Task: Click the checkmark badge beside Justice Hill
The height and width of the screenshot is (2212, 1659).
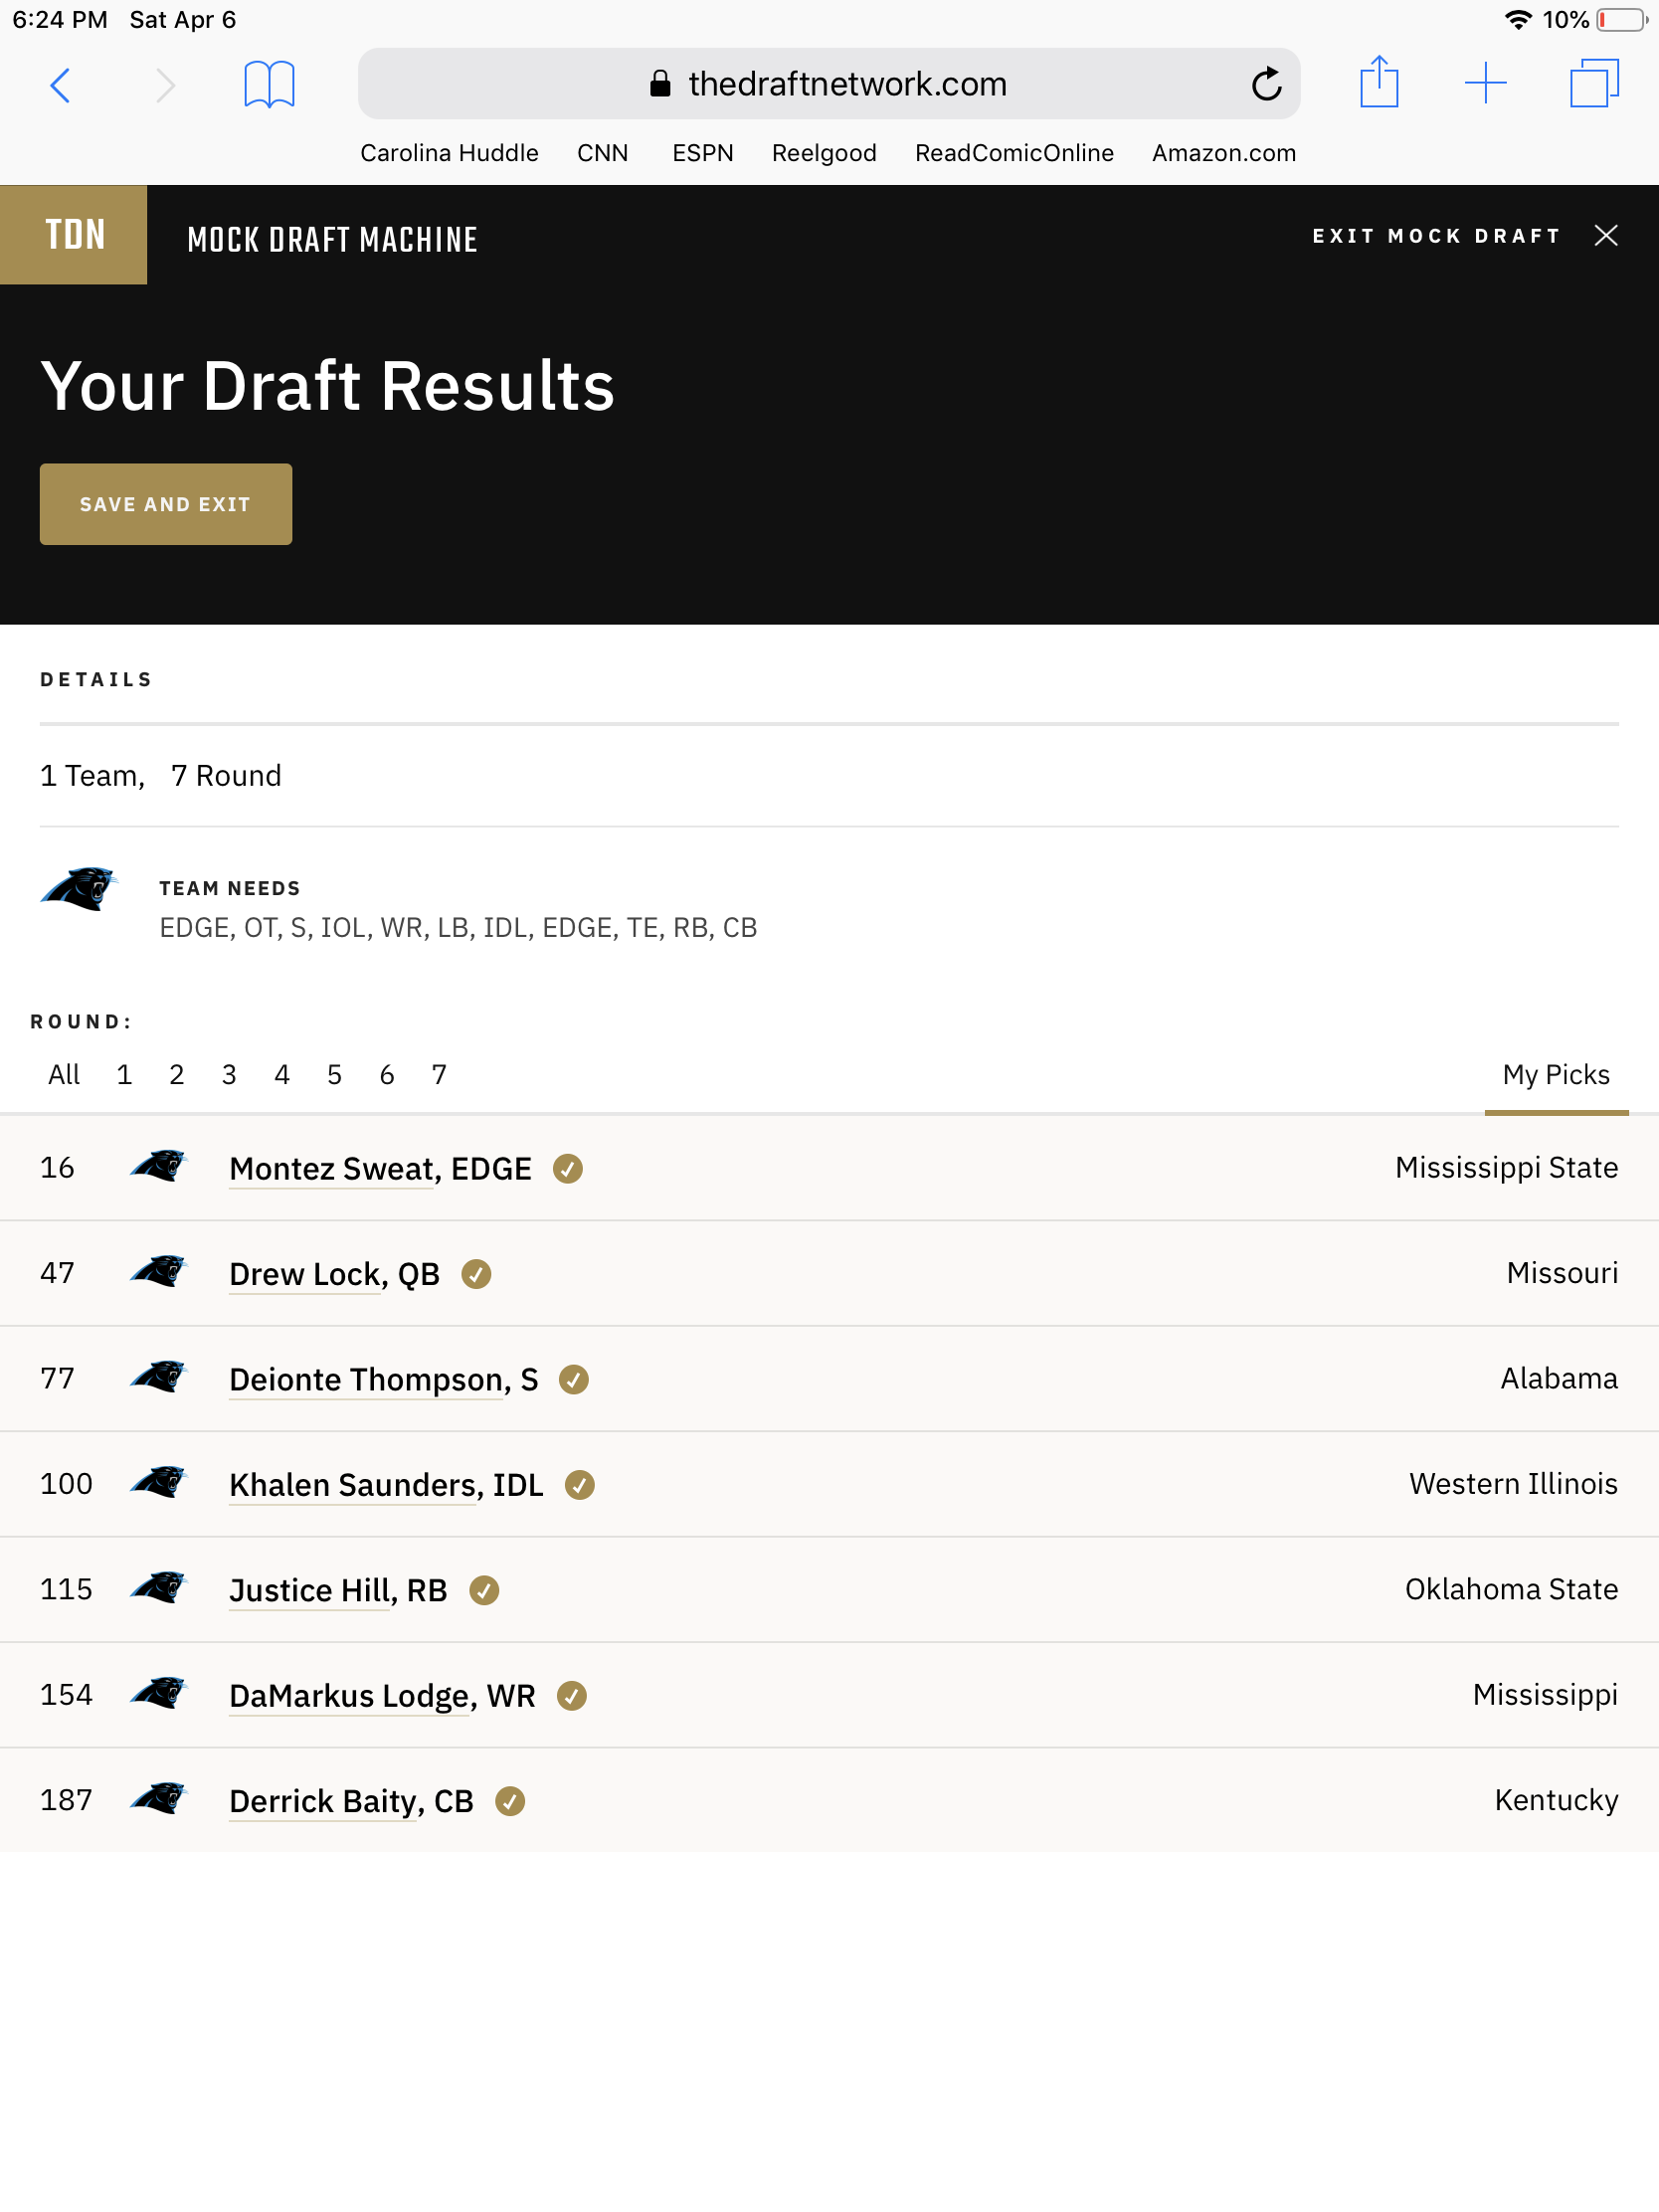Action: (x=484, y=1590)
